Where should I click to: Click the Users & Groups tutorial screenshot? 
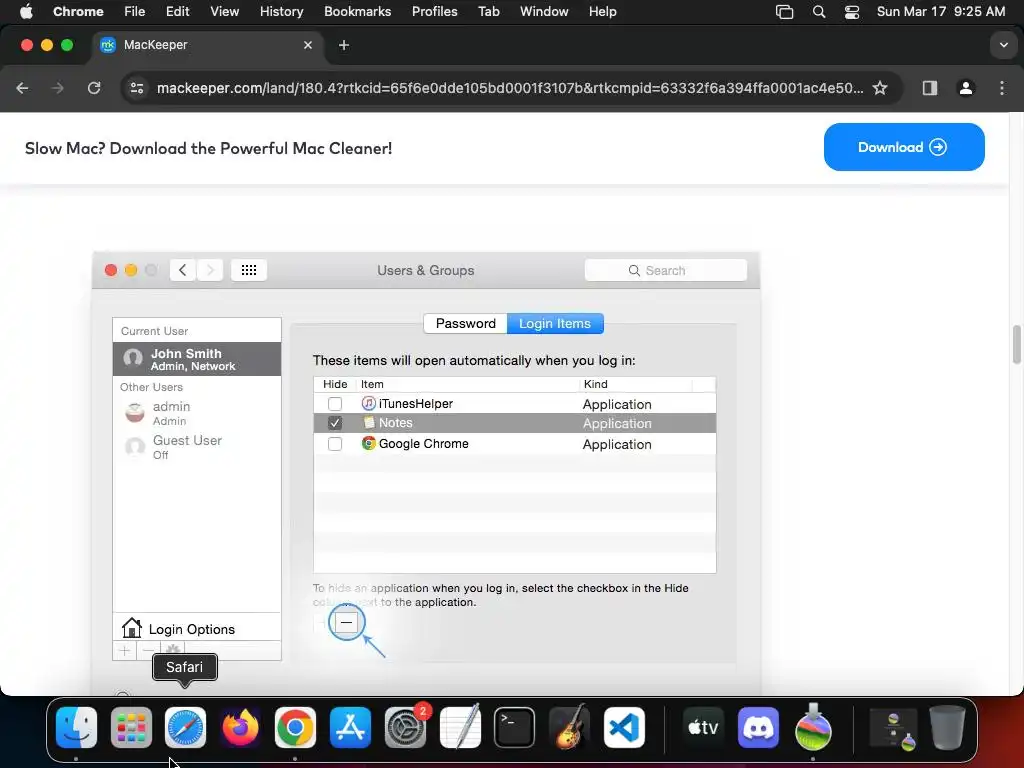tap(426, 473)
